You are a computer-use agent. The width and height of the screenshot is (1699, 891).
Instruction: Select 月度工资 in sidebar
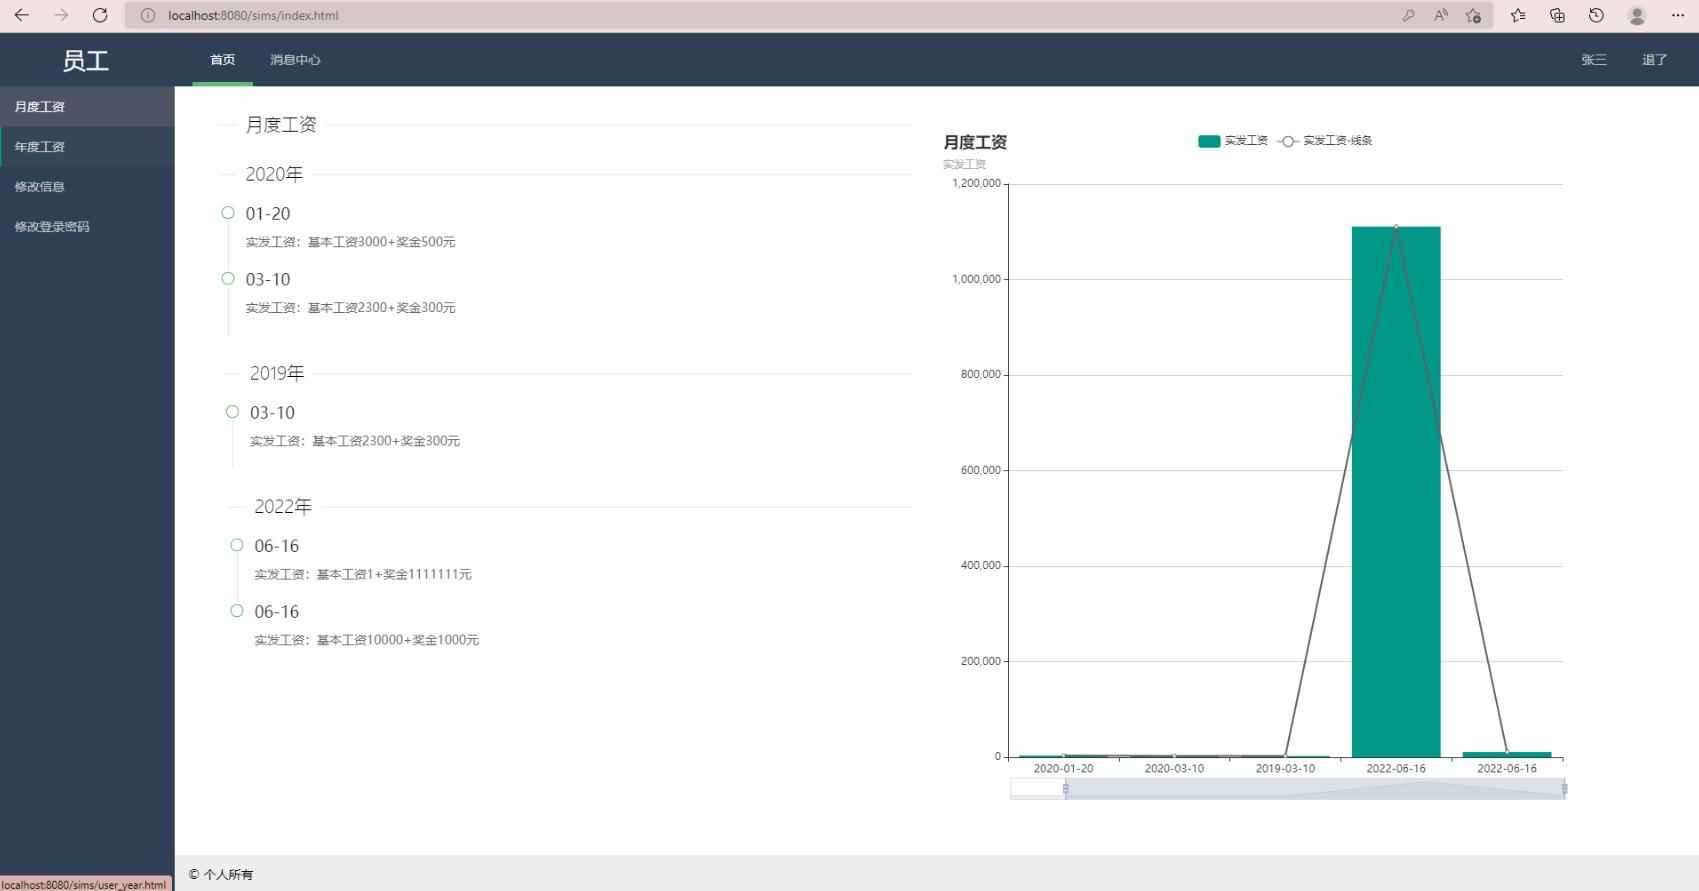point(87,107)
